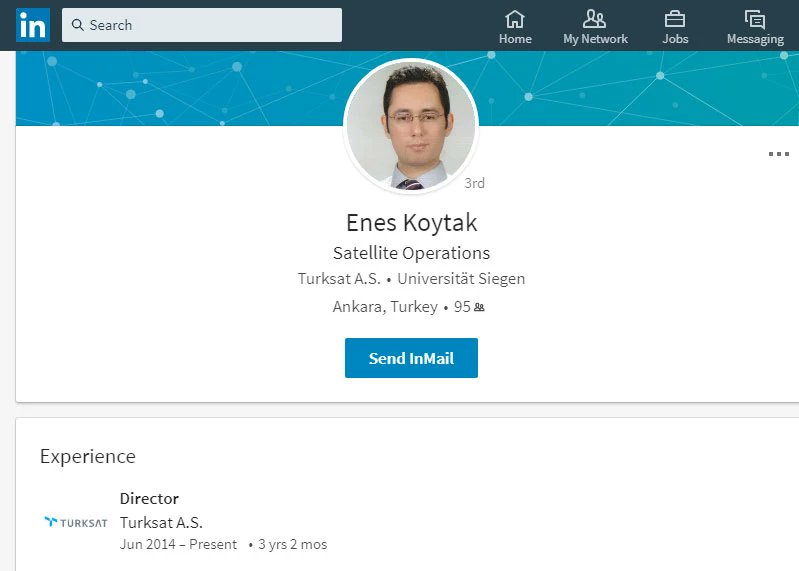Image resolution: width=799 pixels, height=571 pixels.
Task: Open the three-dot more options menu
Action: (779, 154)
